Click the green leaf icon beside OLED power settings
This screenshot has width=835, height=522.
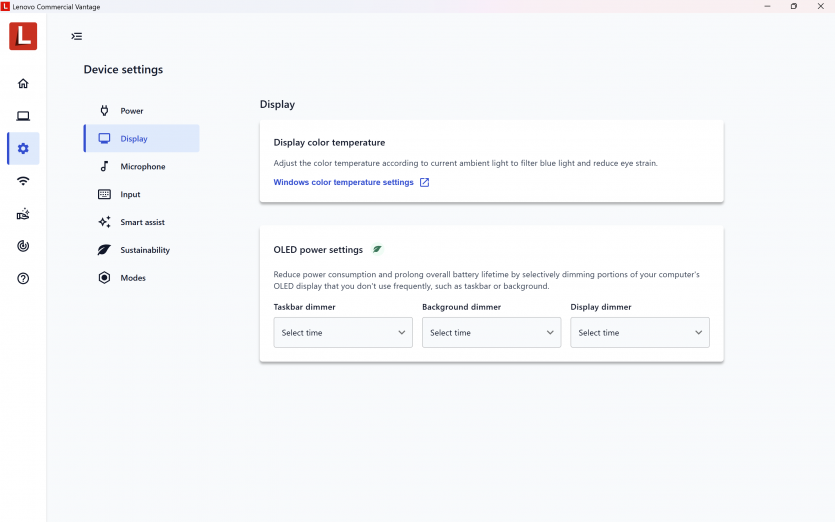pos(377,250)
